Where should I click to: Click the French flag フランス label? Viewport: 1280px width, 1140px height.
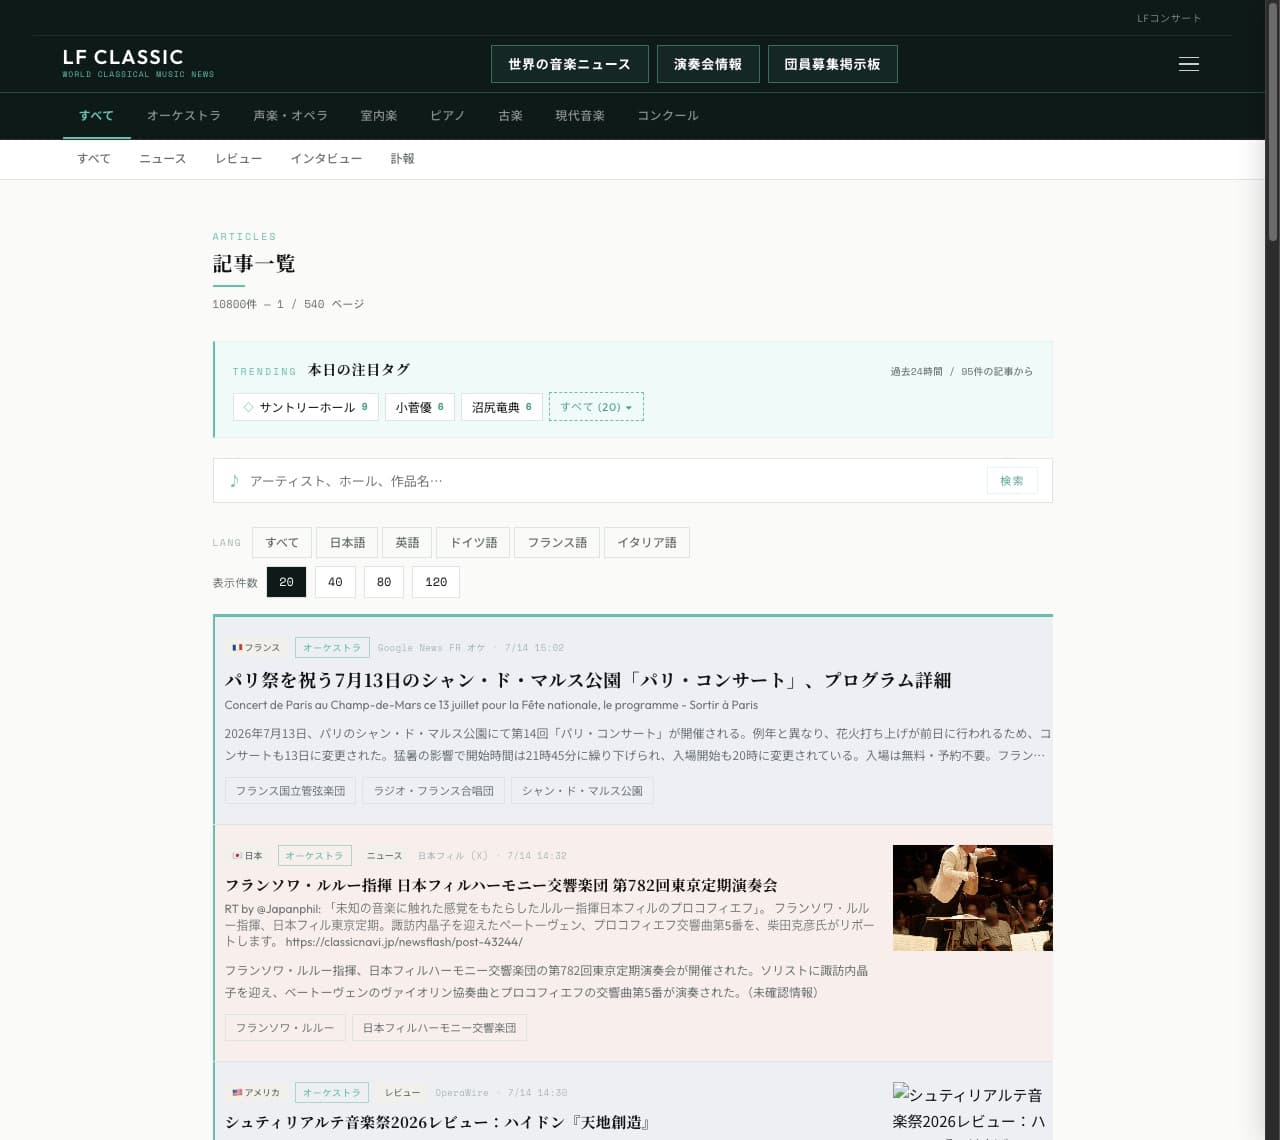pos(256,648)
